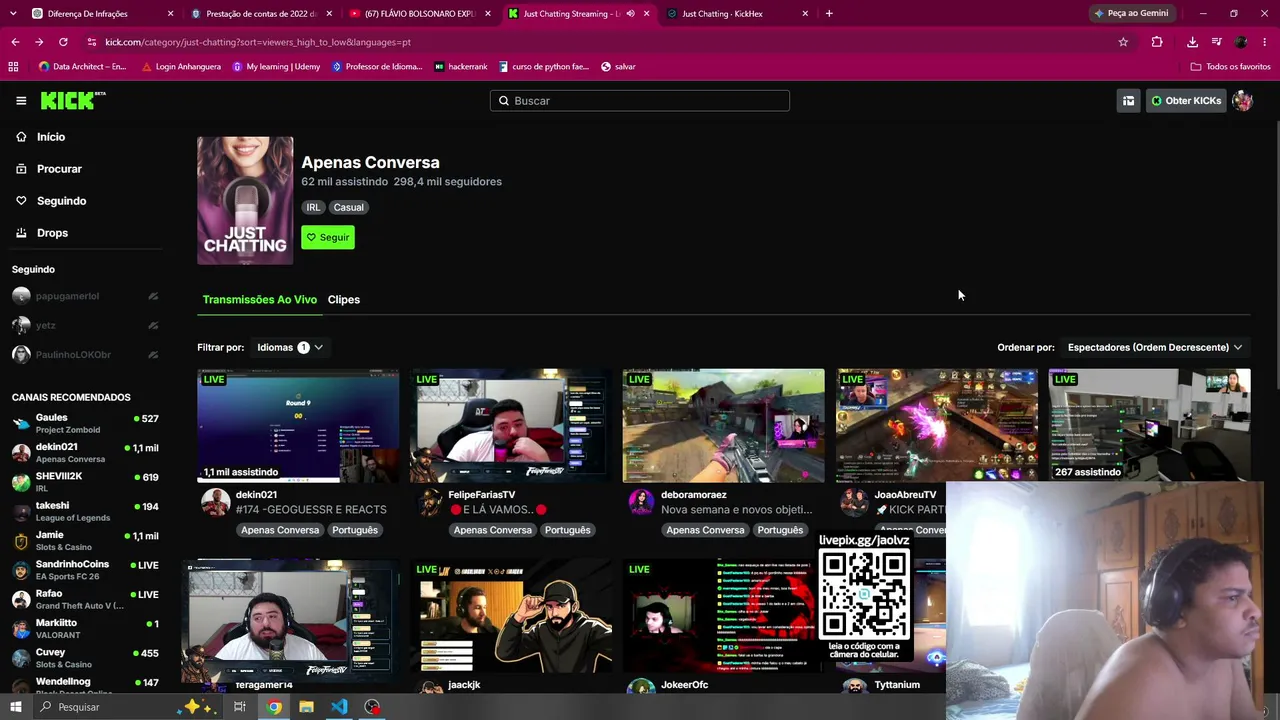Click deboramoraez's channel avatar
Image resolution: width=1280 pixels, height=720 pixels.
pyautogui.click(x=641, y=502)
